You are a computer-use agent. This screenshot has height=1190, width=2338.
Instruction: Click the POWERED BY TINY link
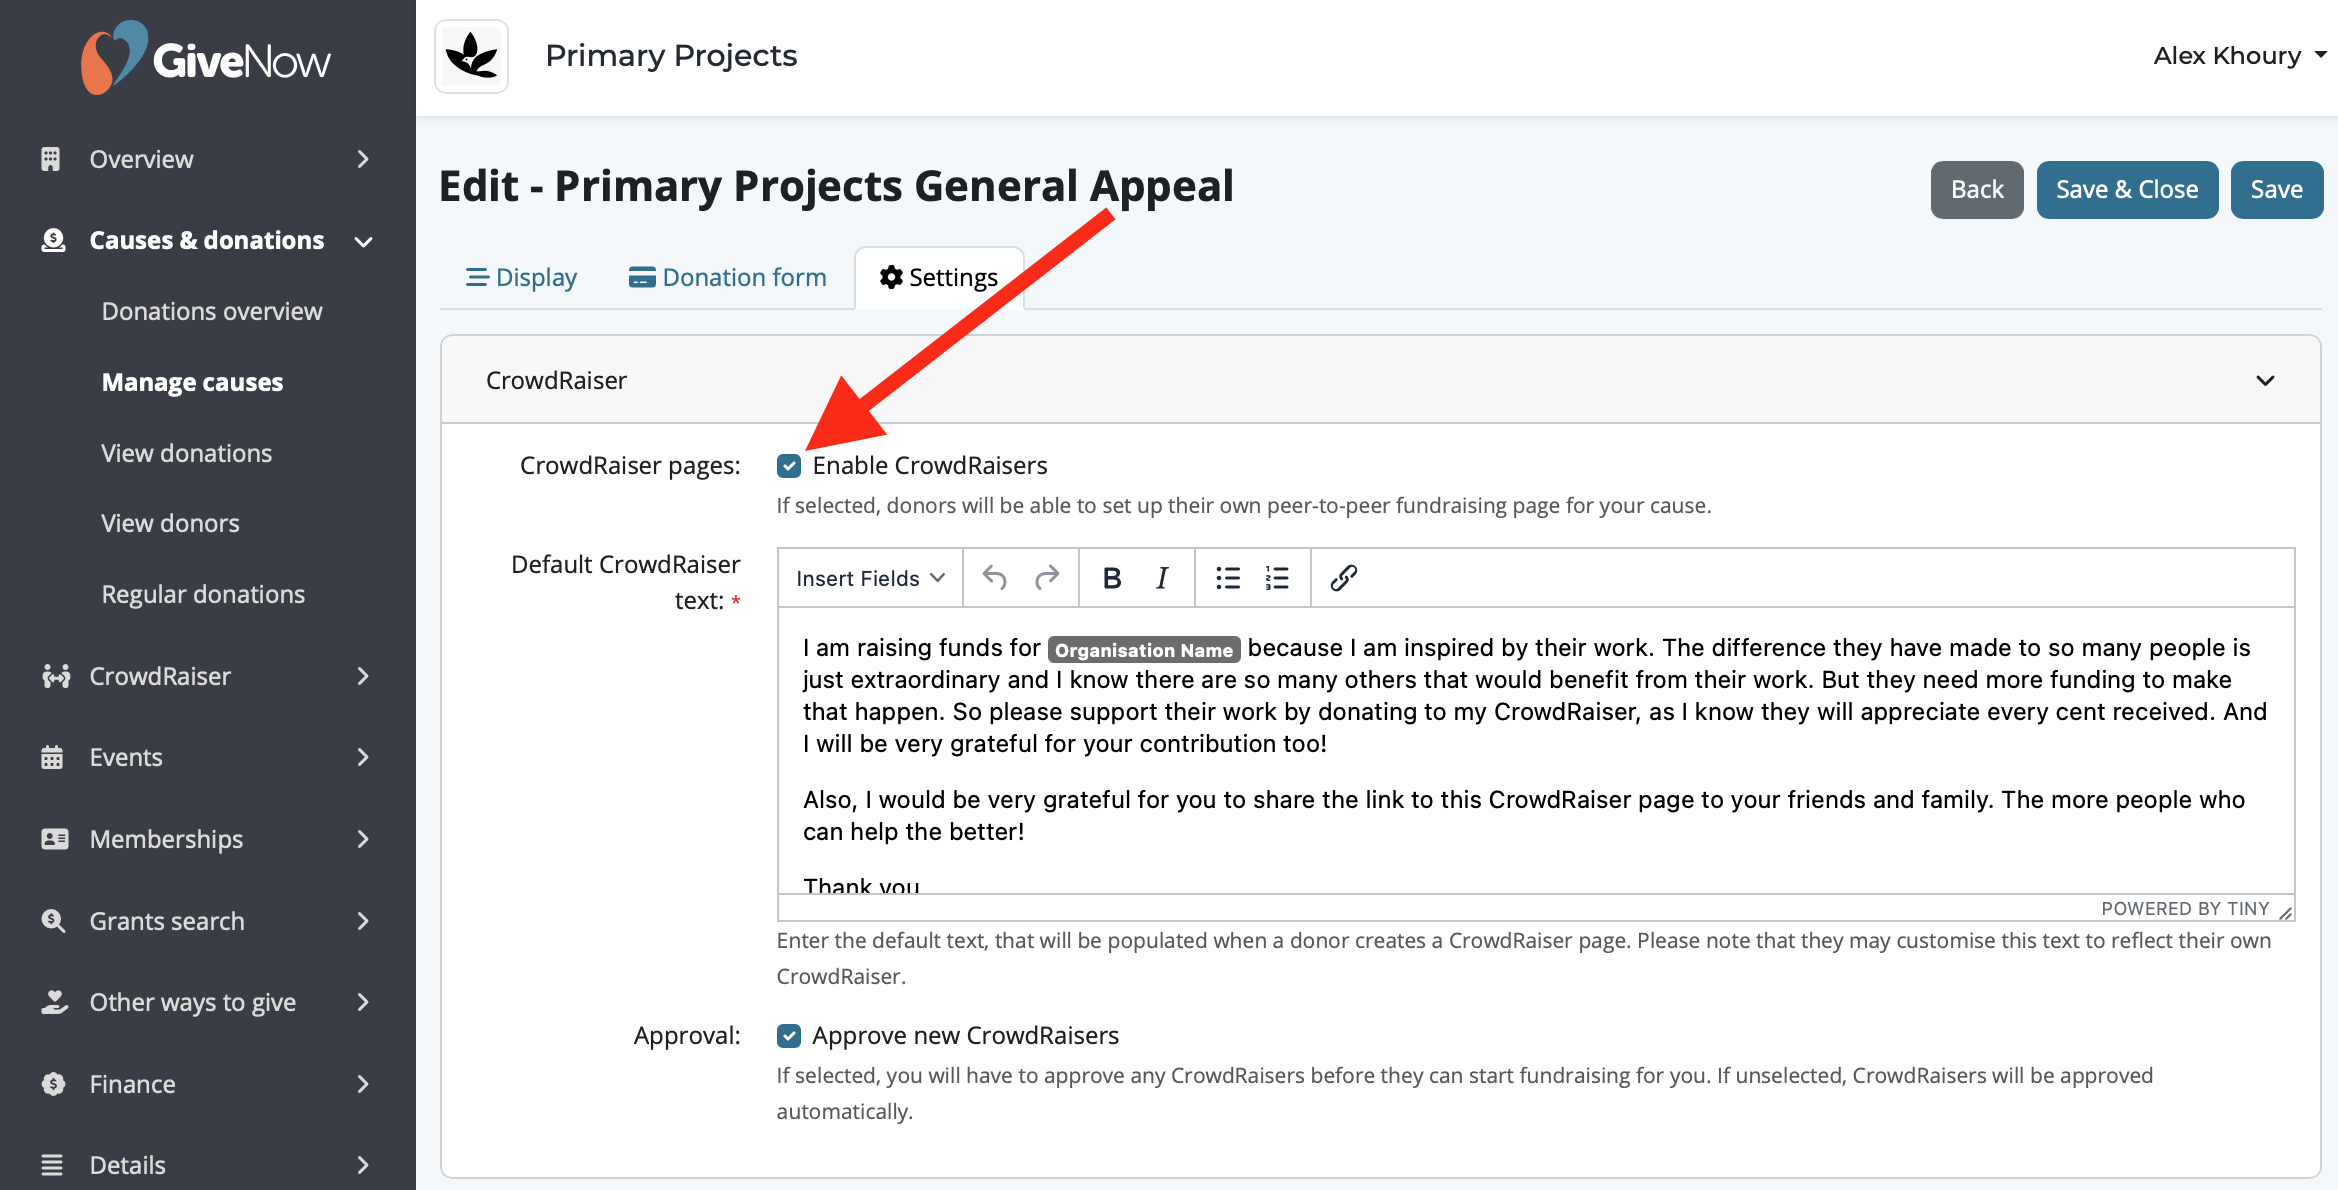point(2185,908)
